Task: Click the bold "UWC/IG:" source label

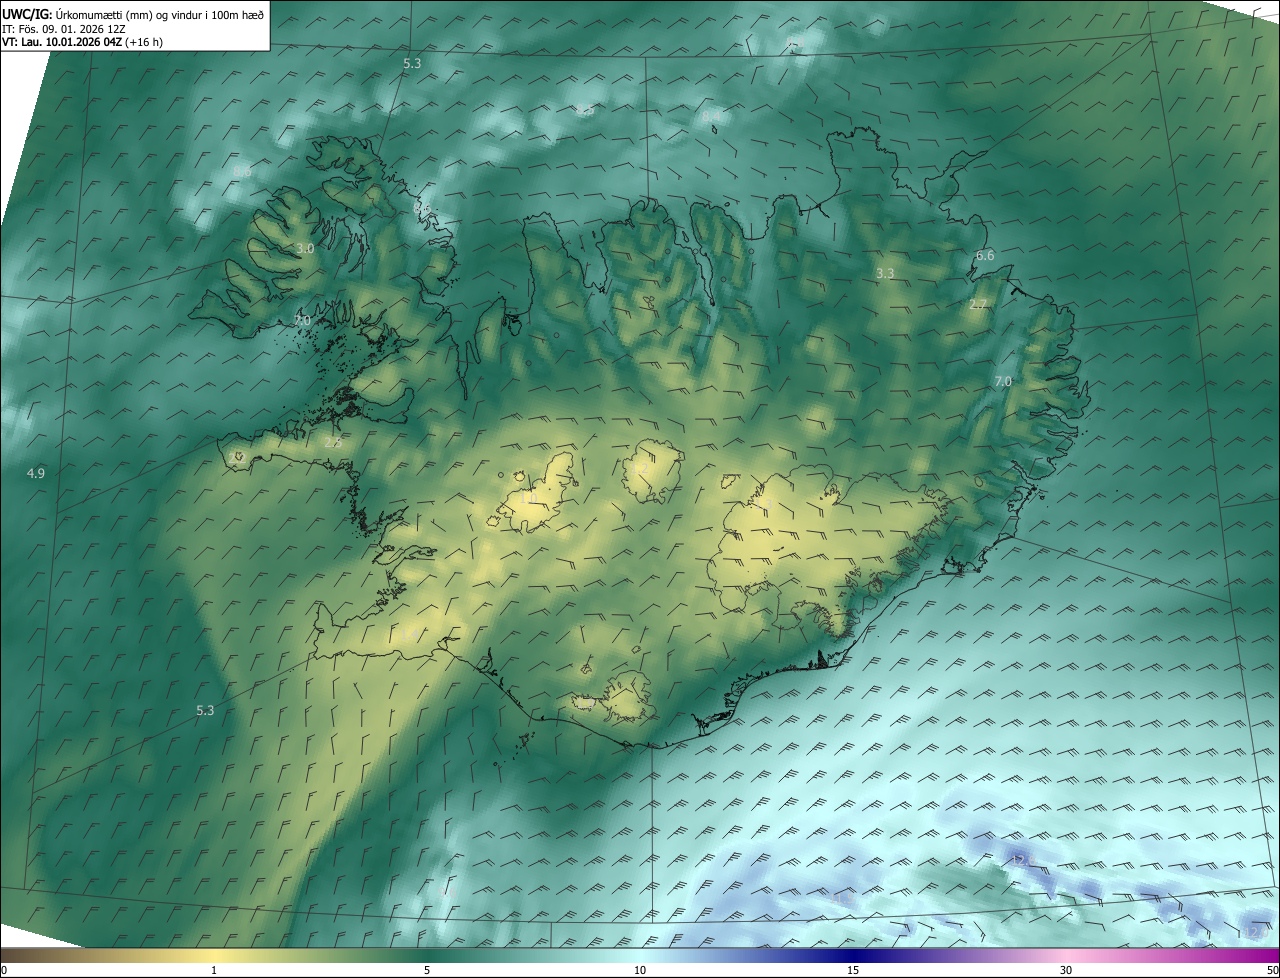Action: pos(27,13)
